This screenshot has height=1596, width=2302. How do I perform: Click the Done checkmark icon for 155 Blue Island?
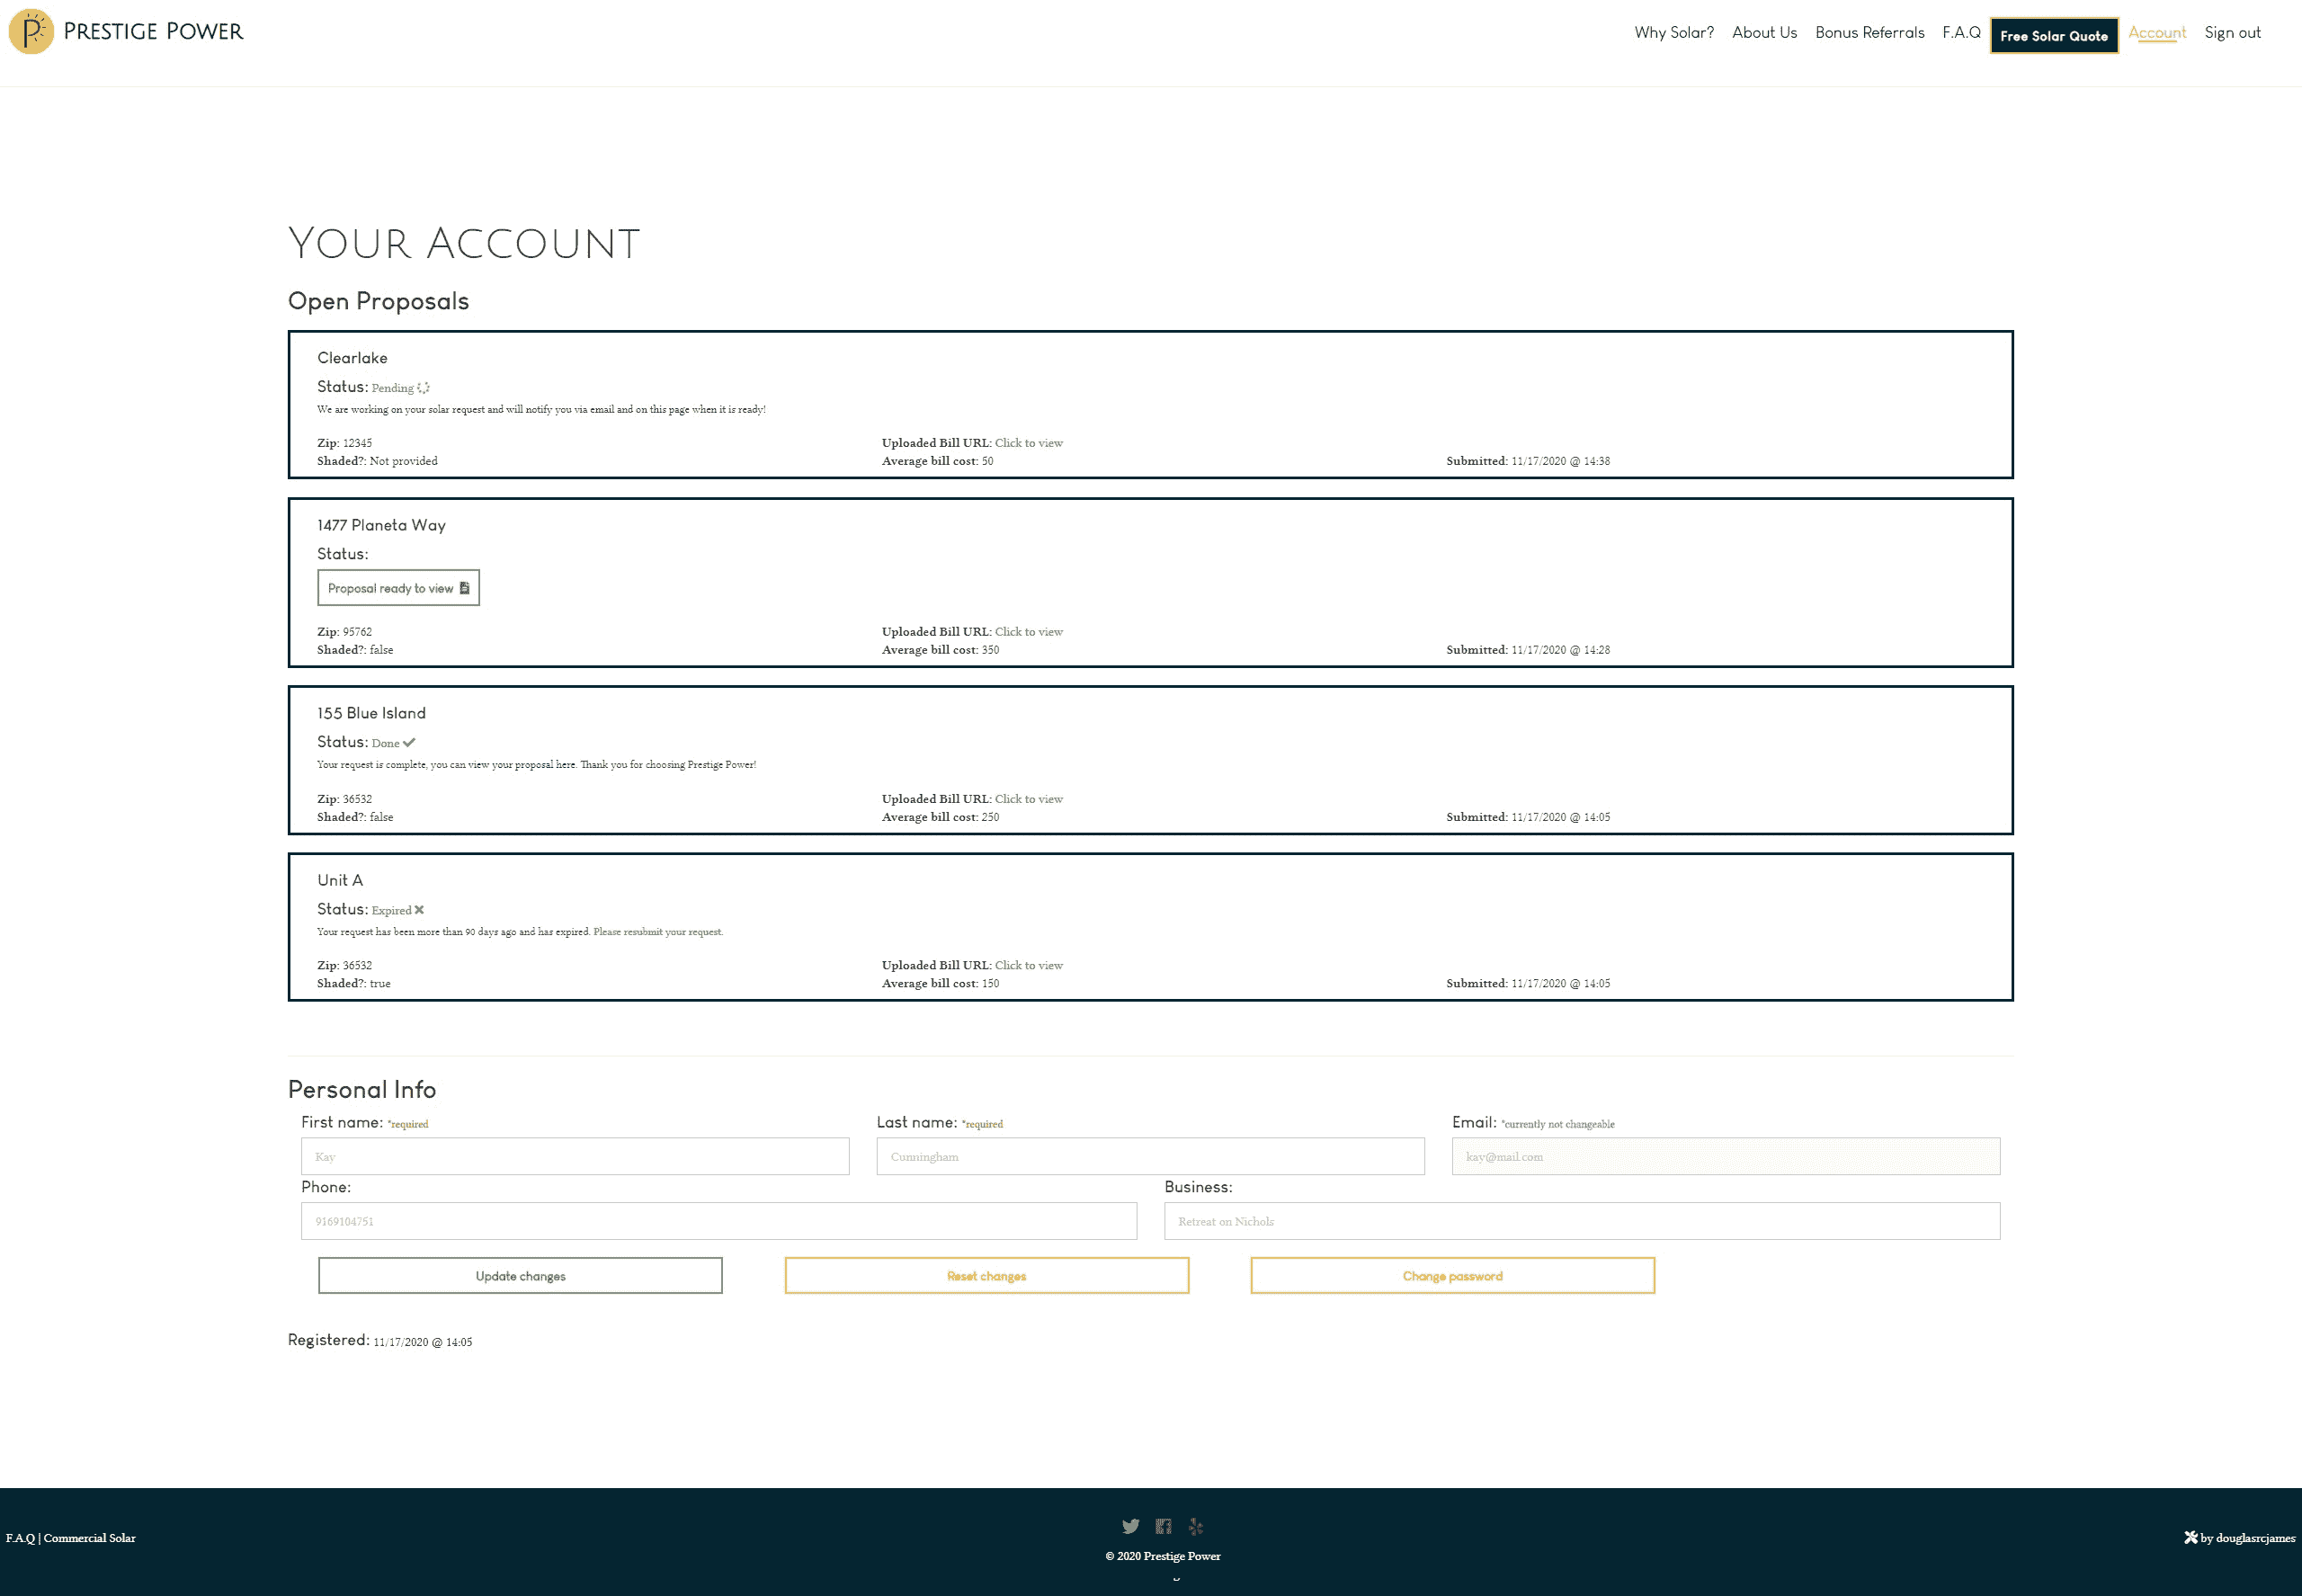pyautogui.click(x=409, y=742)
